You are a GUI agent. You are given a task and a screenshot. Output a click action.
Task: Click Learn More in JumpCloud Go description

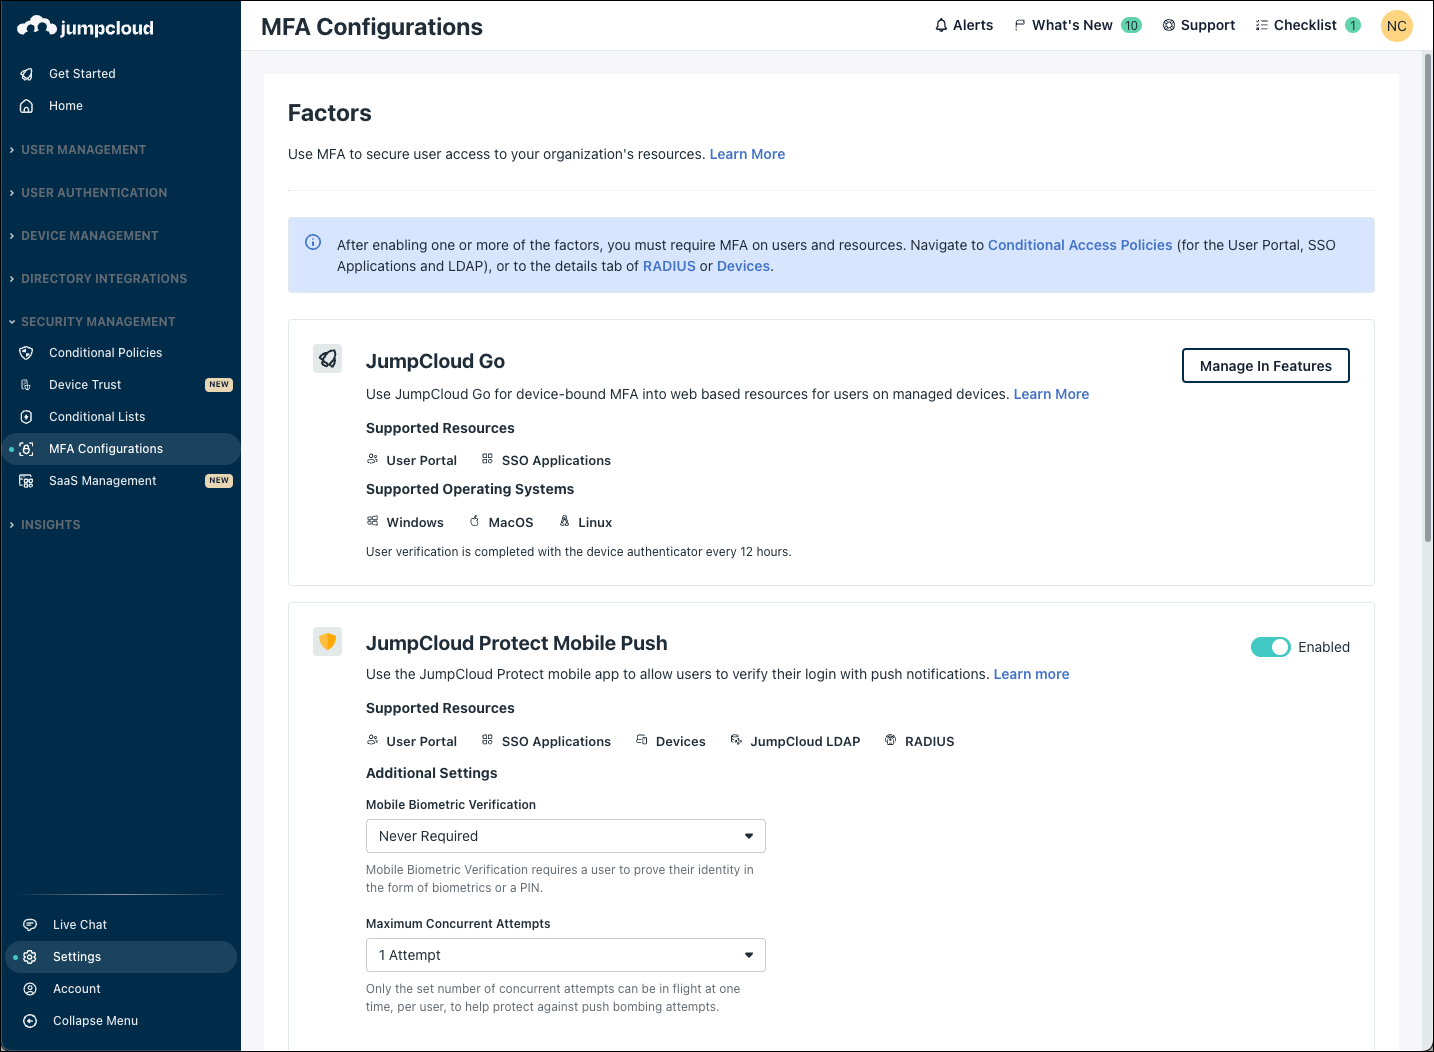pyautogui.click(x=1051, y=394)
